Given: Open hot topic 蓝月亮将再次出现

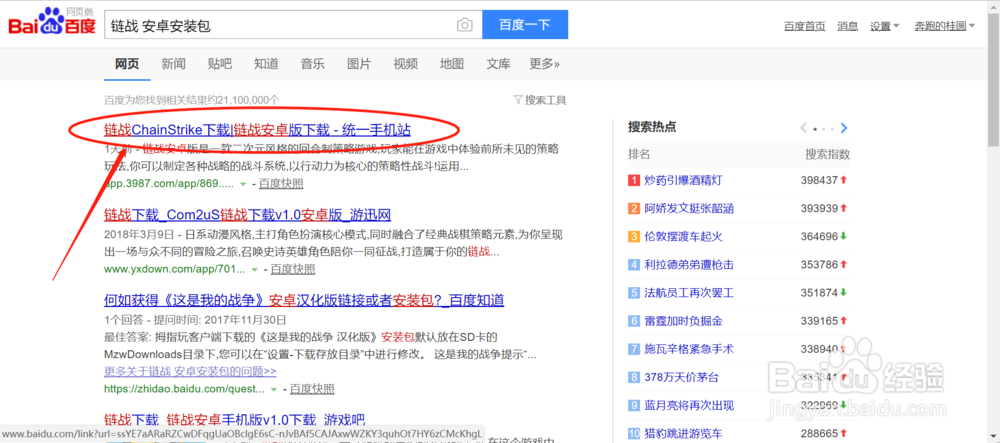Looking at the screenshot, I should coord(689,405).
